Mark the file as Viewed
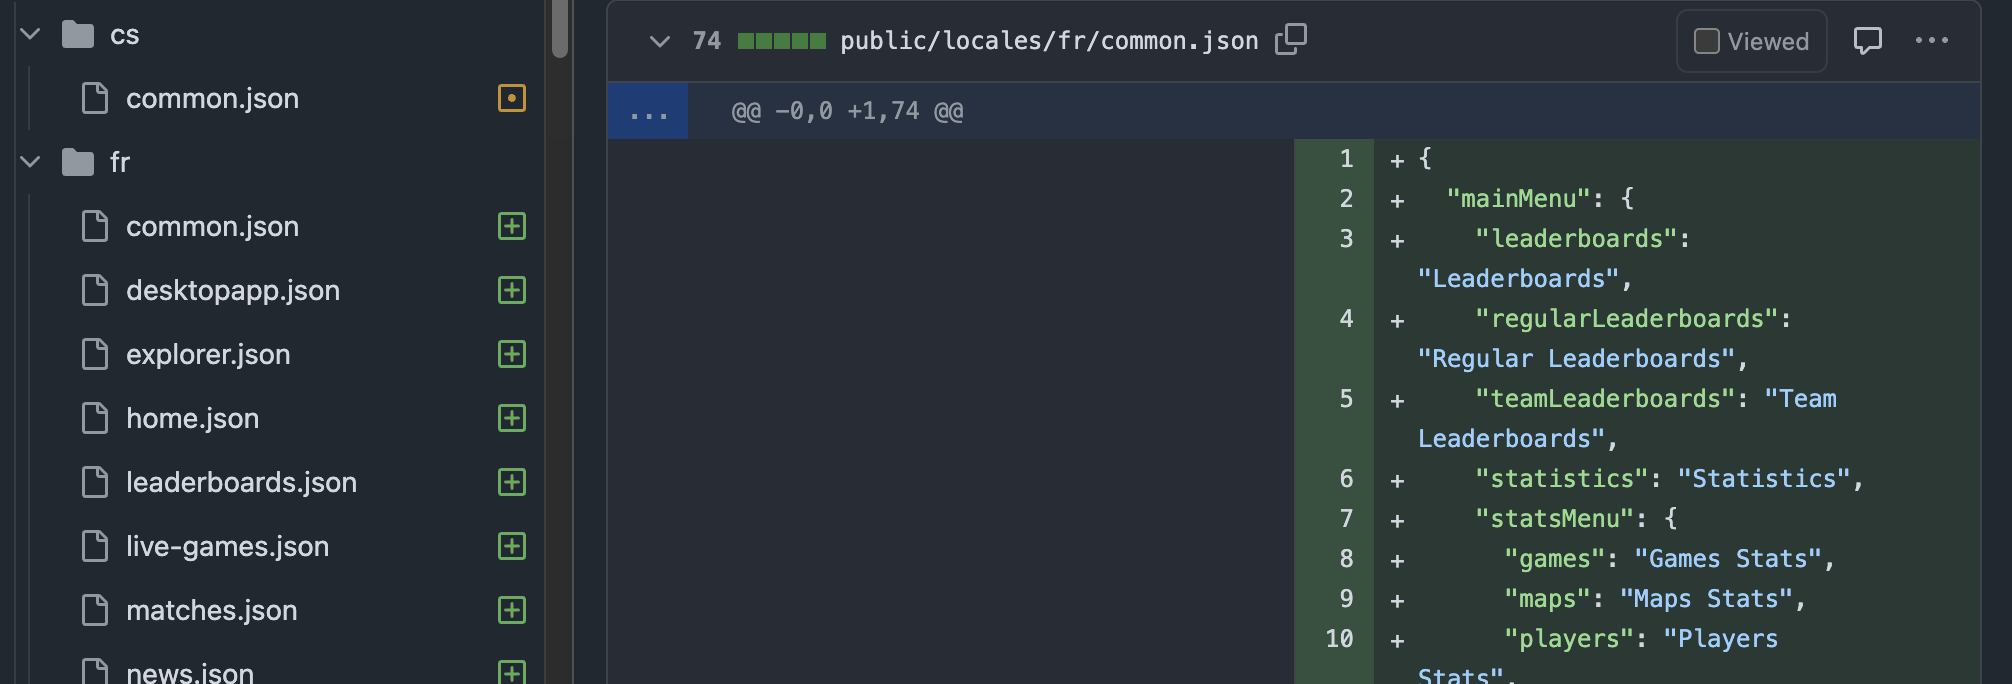Image resolution: width=2012 pixels, height=684 pixels. coord(1752,41)
